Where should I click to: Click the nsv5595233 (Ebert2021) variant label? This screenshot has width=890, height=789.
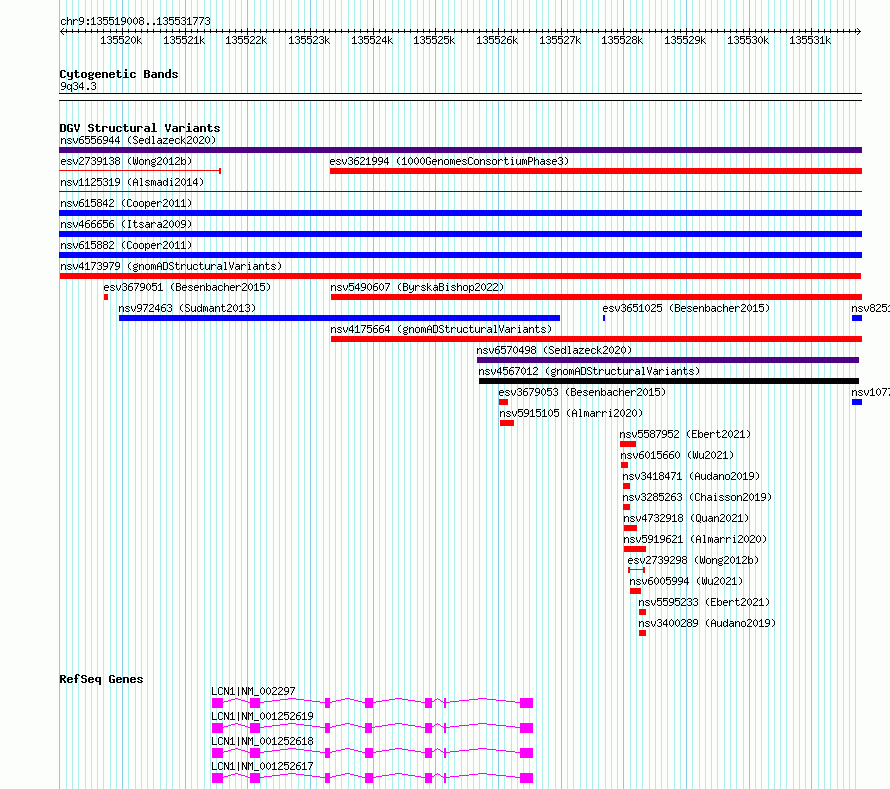(704, 602)
